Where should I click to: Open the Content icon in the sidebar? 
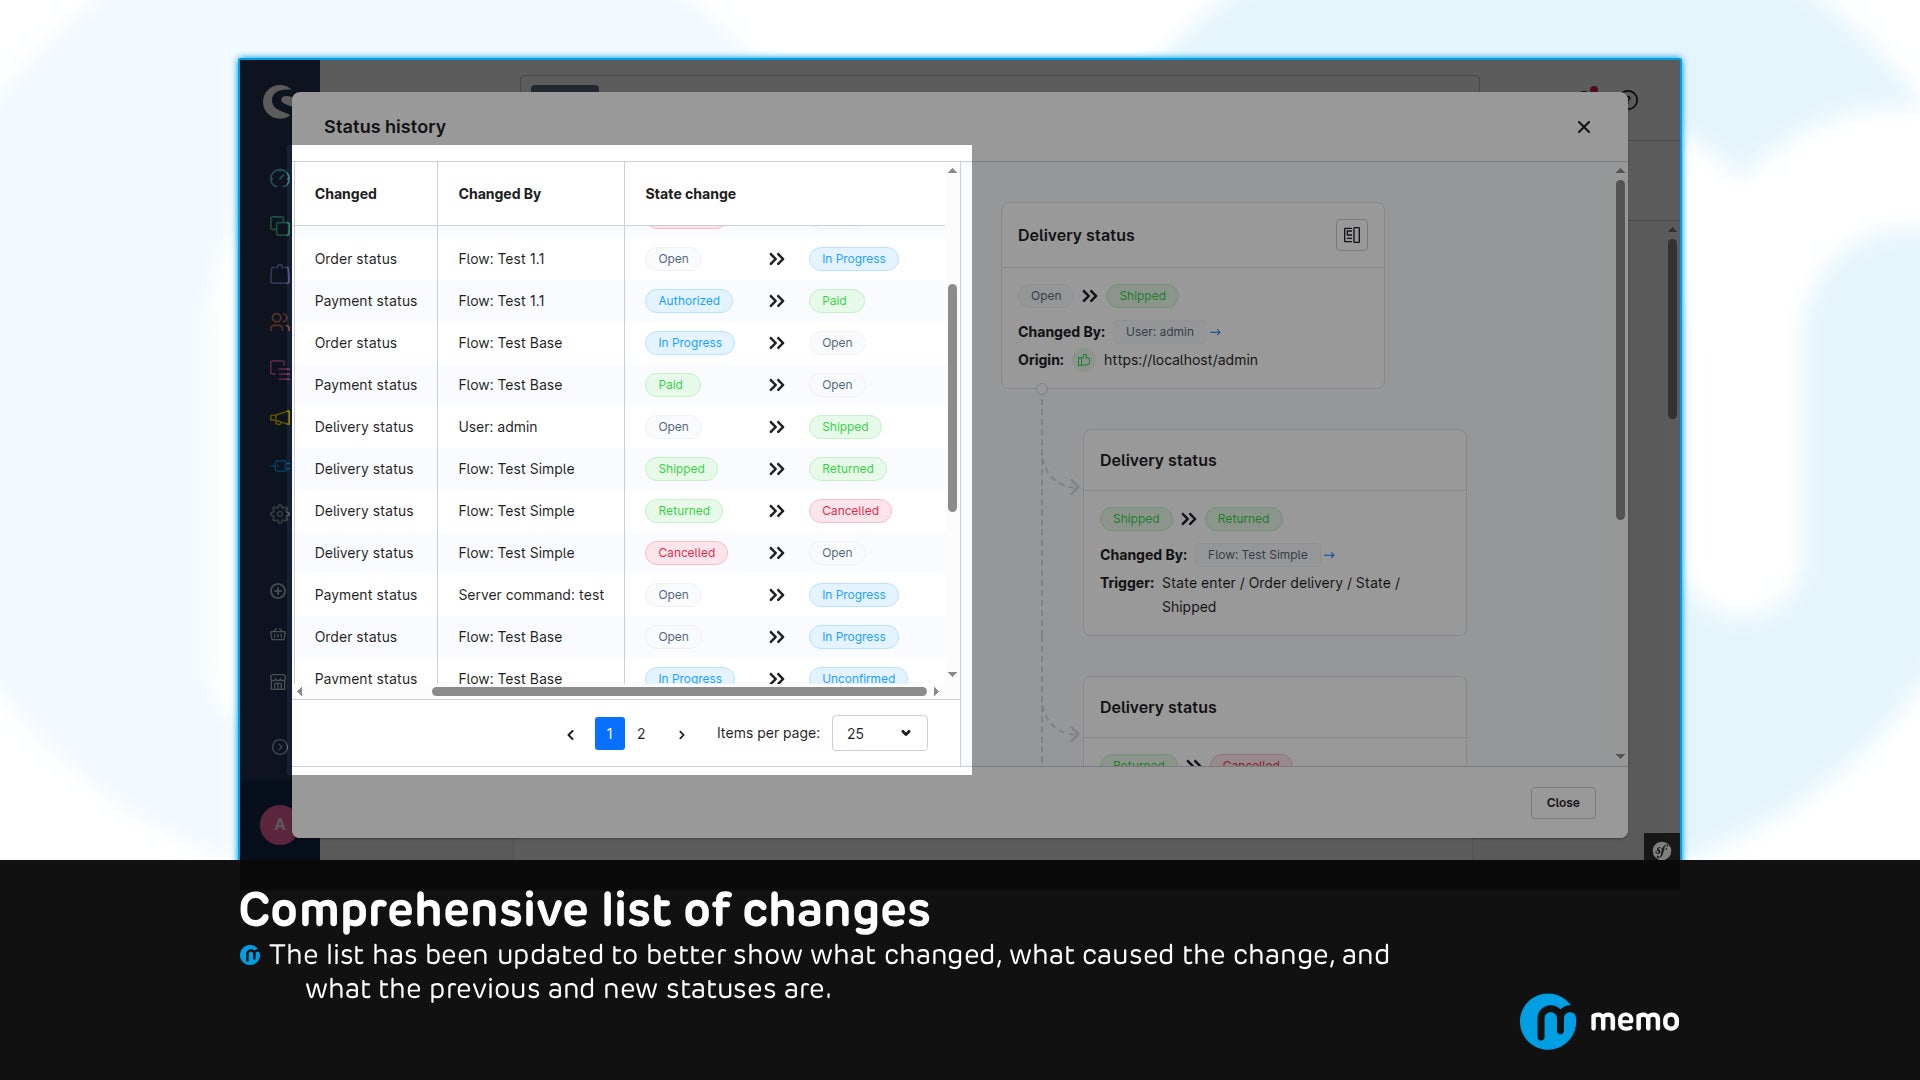[x=280, y=369]
